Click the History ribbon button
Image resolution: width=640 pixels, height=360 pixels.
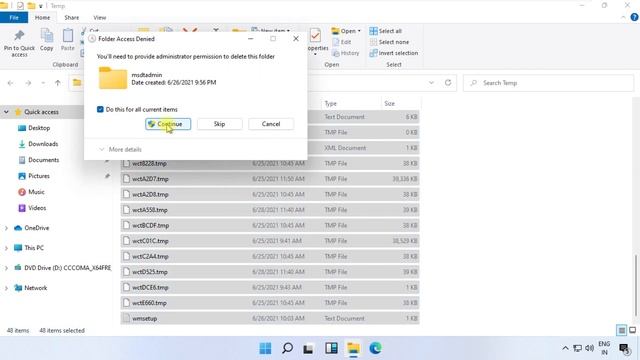tap(346, 53)
